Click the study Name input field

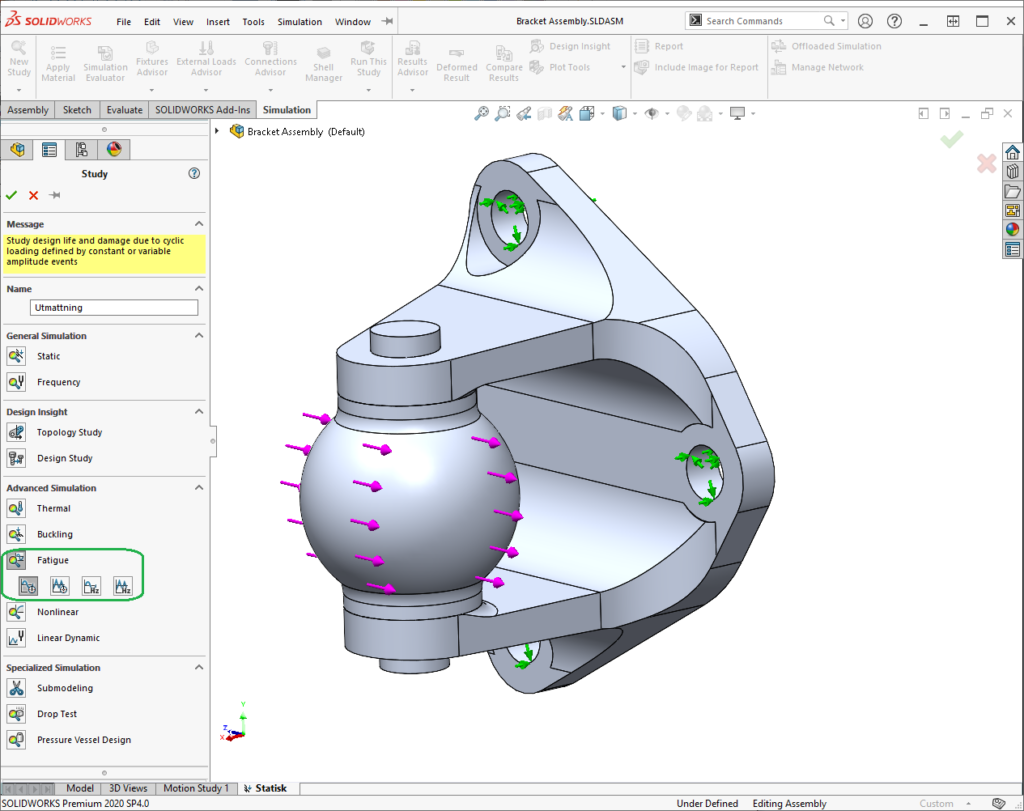pos(114,308)
